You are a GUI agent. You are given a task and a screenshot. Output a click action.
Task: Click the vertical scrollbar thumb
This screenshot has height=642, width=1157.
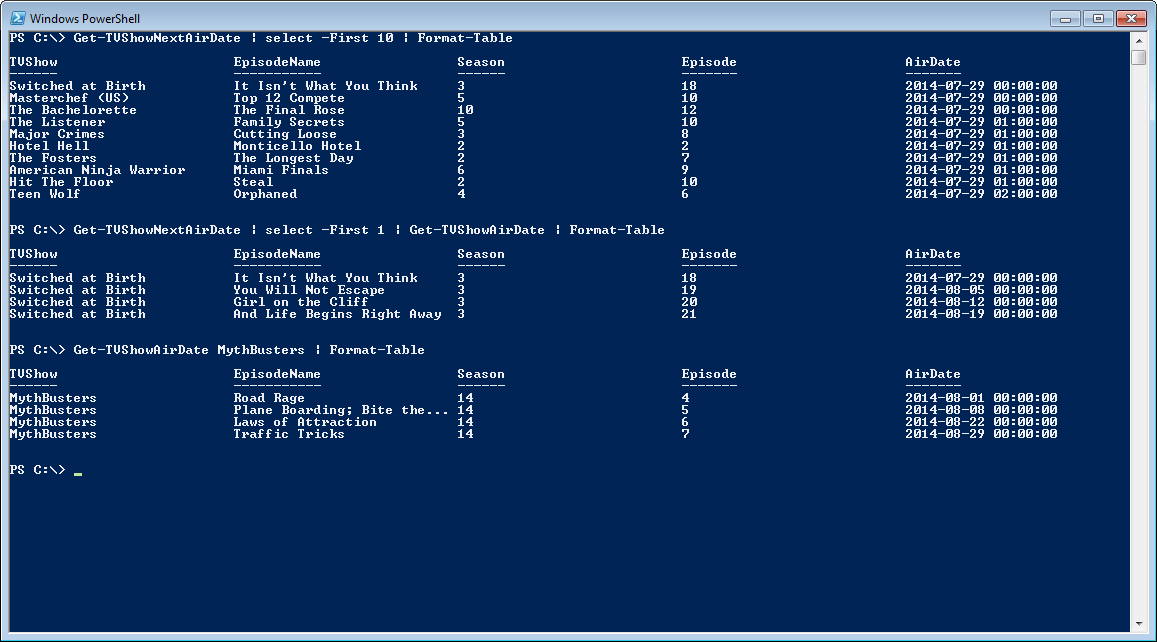click(1139, 57)
